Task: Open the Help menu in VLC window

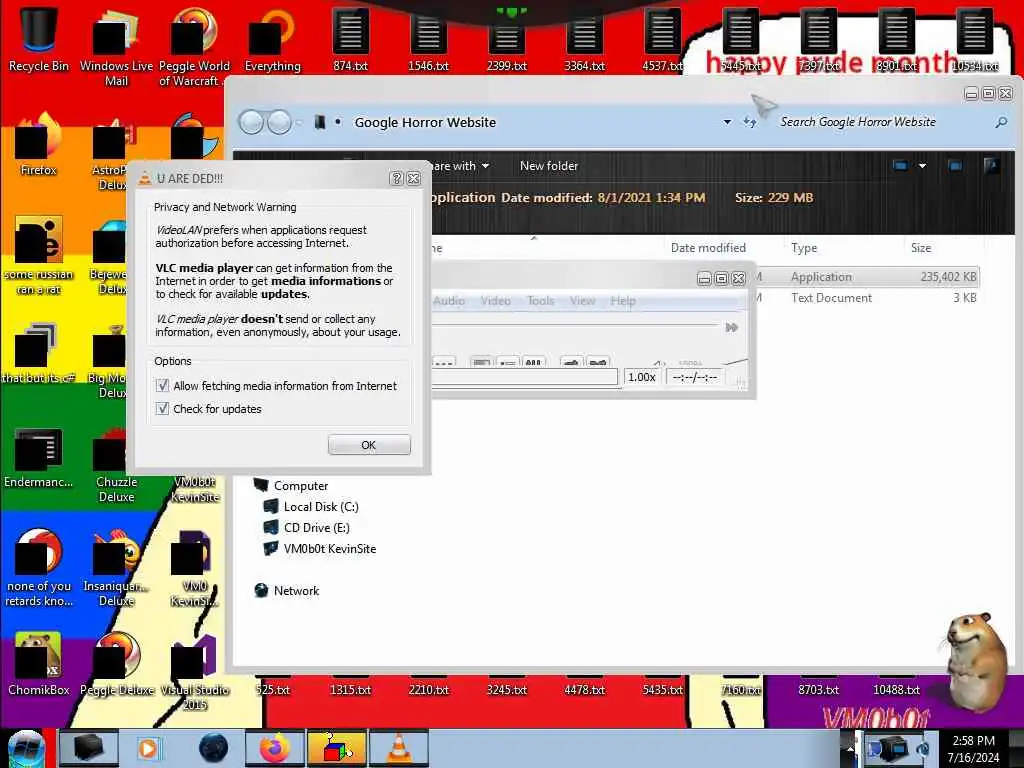Action: click(x=623, y=301)
